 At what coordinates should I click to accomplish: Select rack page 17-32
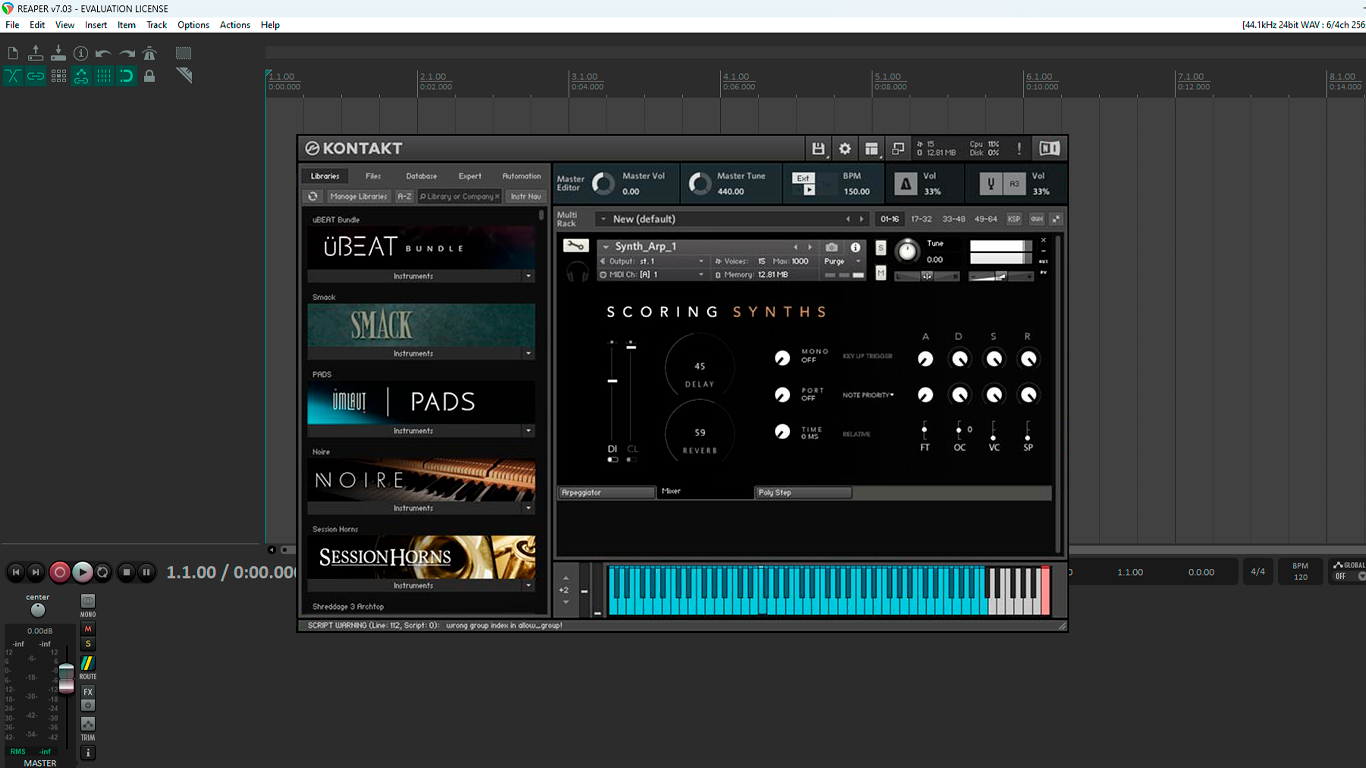pos(921,219)
